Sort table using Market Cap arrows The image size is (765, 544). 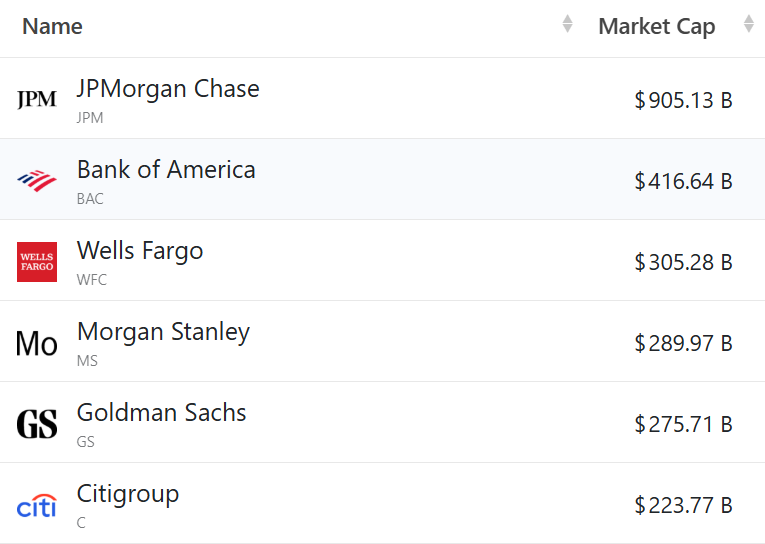click(x=749, y=24)
